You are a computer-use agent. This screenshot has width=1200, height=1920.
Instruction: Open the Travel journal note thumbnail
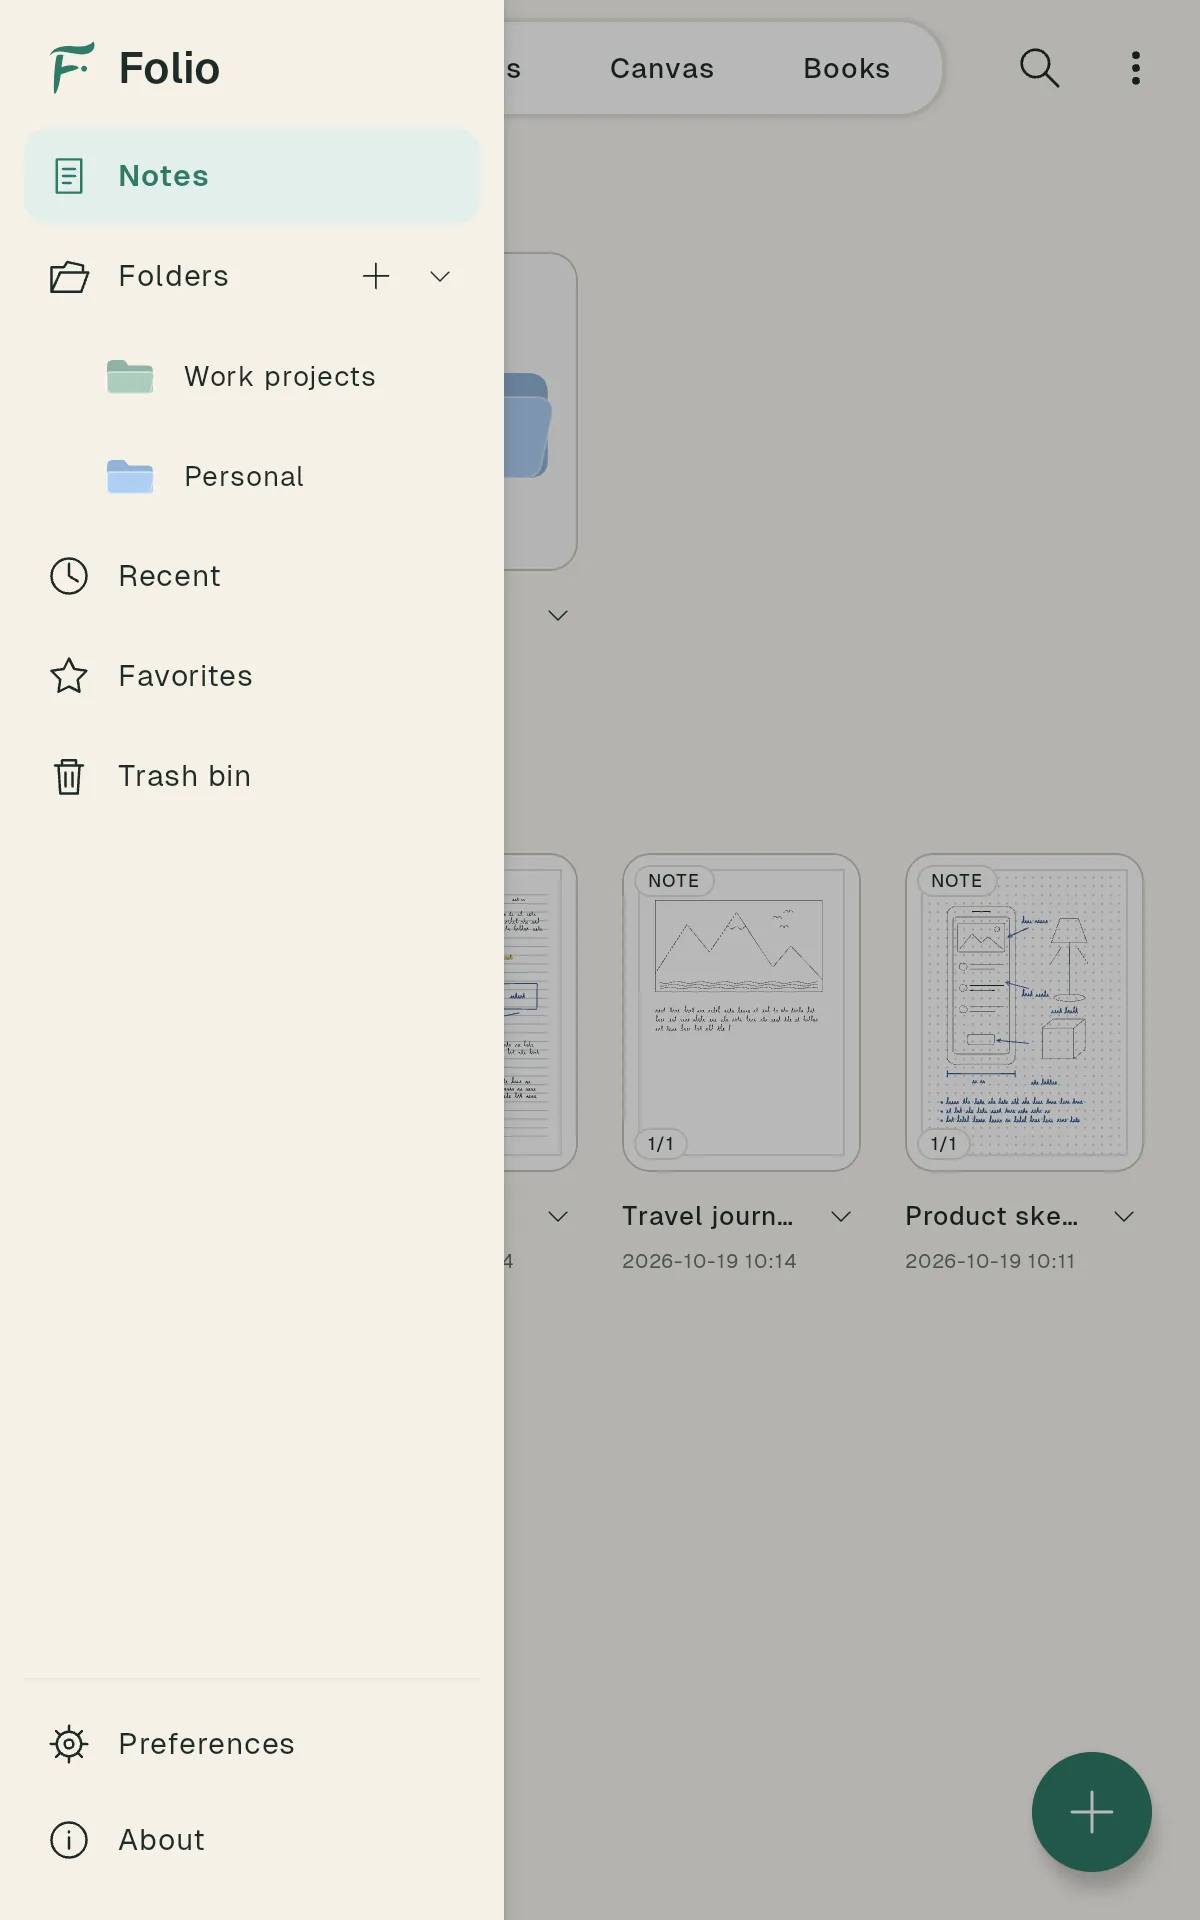741,1012
